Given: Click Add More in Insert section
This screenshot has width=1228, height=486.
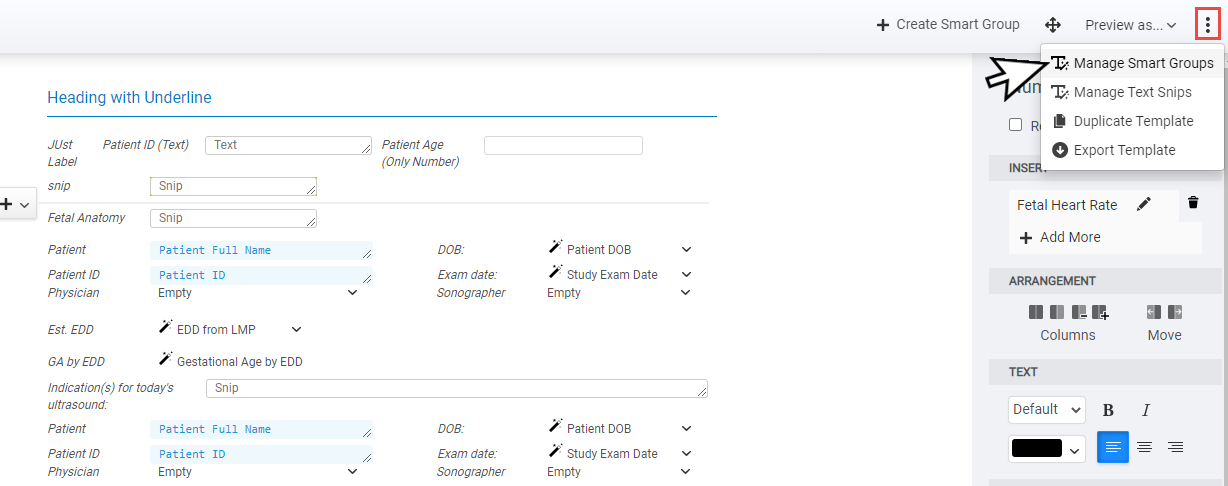Looking at the screenshot, I should [x=1059, y=237].
